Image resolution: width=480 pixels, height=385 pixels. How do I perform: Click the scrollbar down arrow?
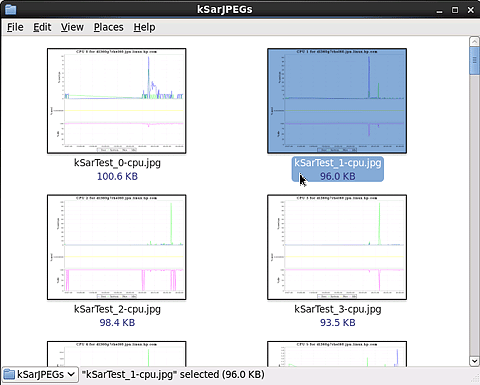[x=474, y=361]
